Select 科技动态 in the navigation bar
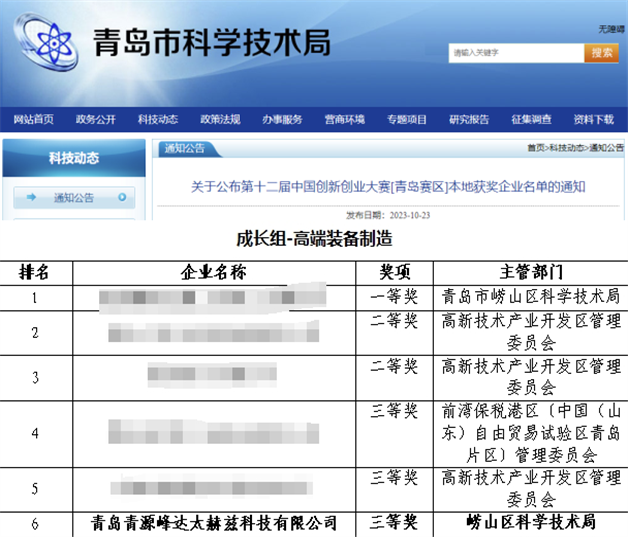Screen dimensions: 628x537 tap(158, 120)
